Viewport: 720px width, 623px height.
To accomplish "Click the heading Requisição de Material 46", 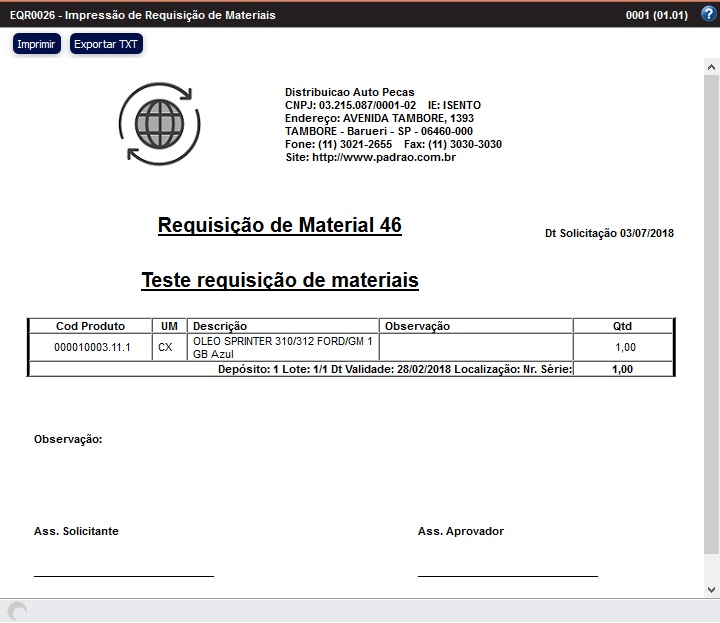I will click(280, 225).
